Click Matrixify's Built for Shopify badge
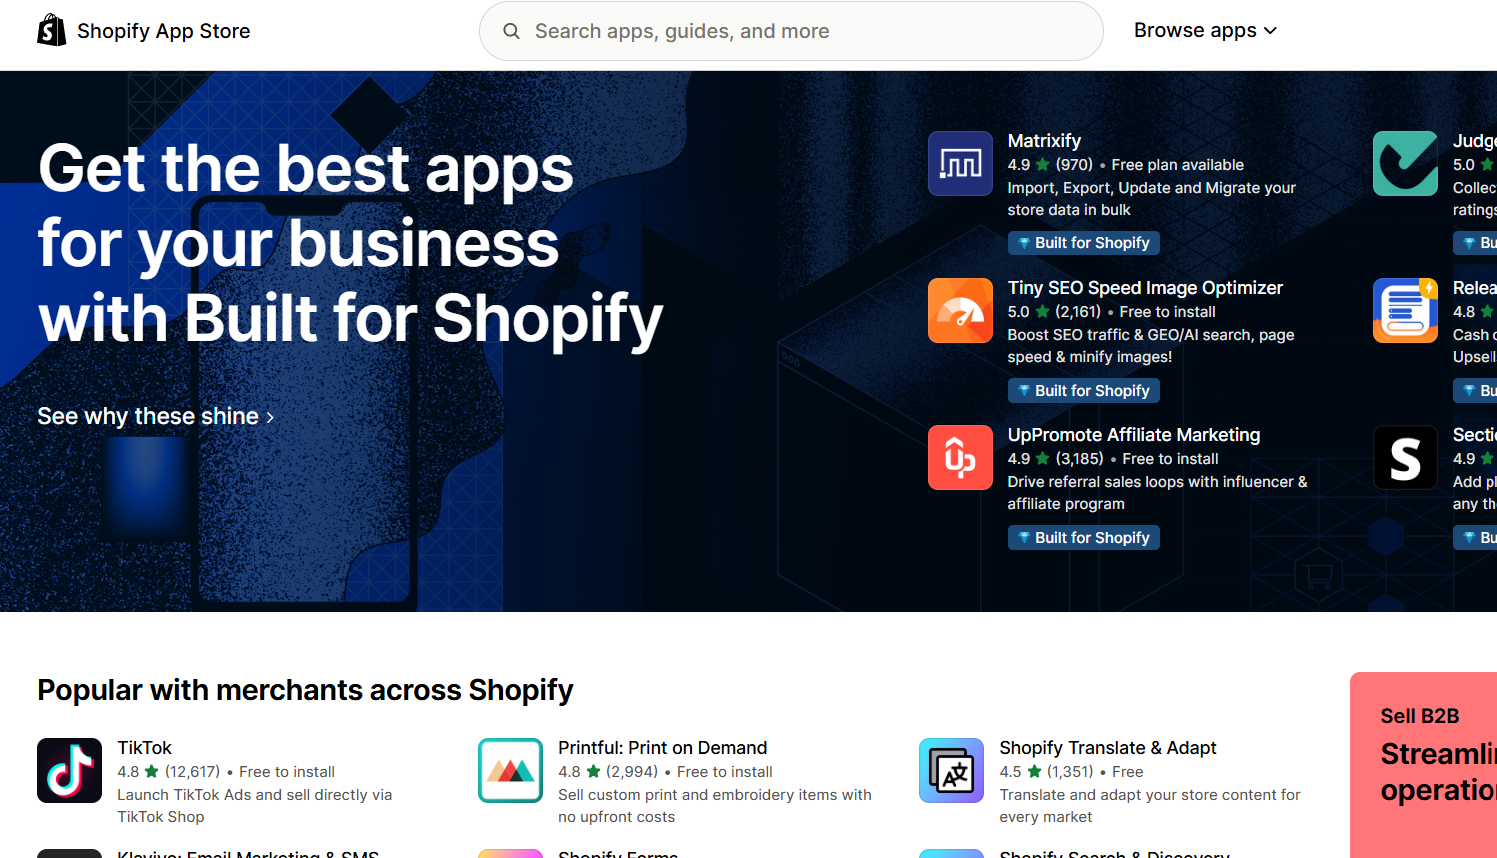The height and width of the screenshot is (858, 1497). tap(1084, 243)
